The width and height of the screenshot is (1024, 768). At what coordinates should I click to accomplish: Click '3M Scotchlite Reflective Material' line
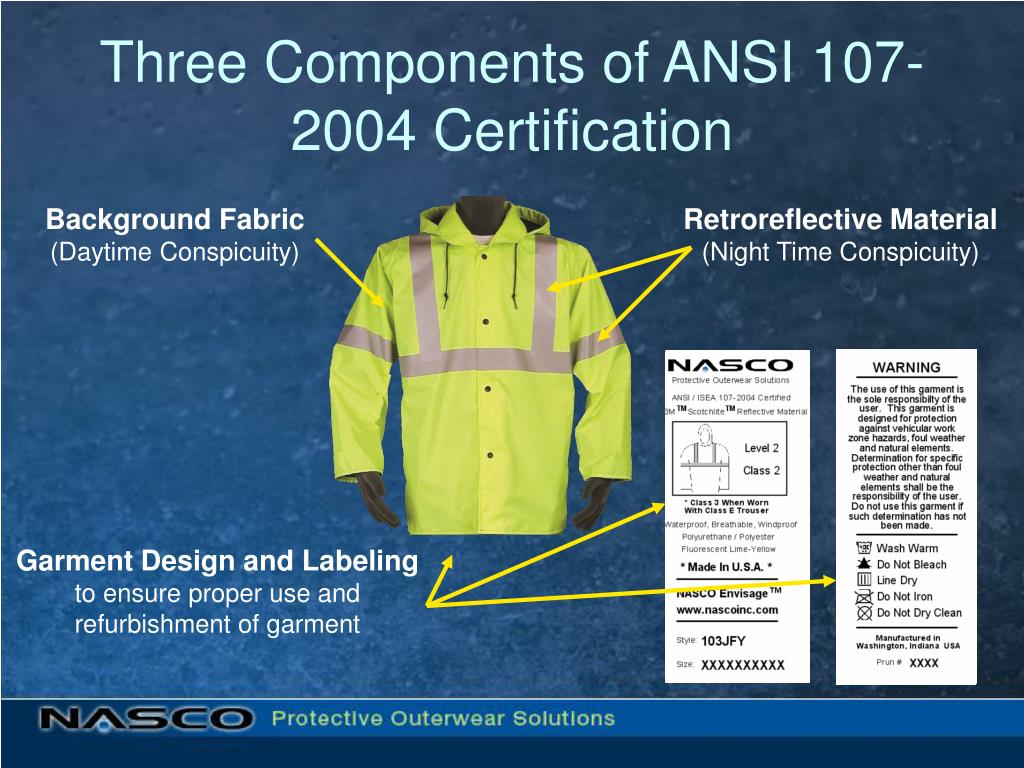tap(737, 411)
